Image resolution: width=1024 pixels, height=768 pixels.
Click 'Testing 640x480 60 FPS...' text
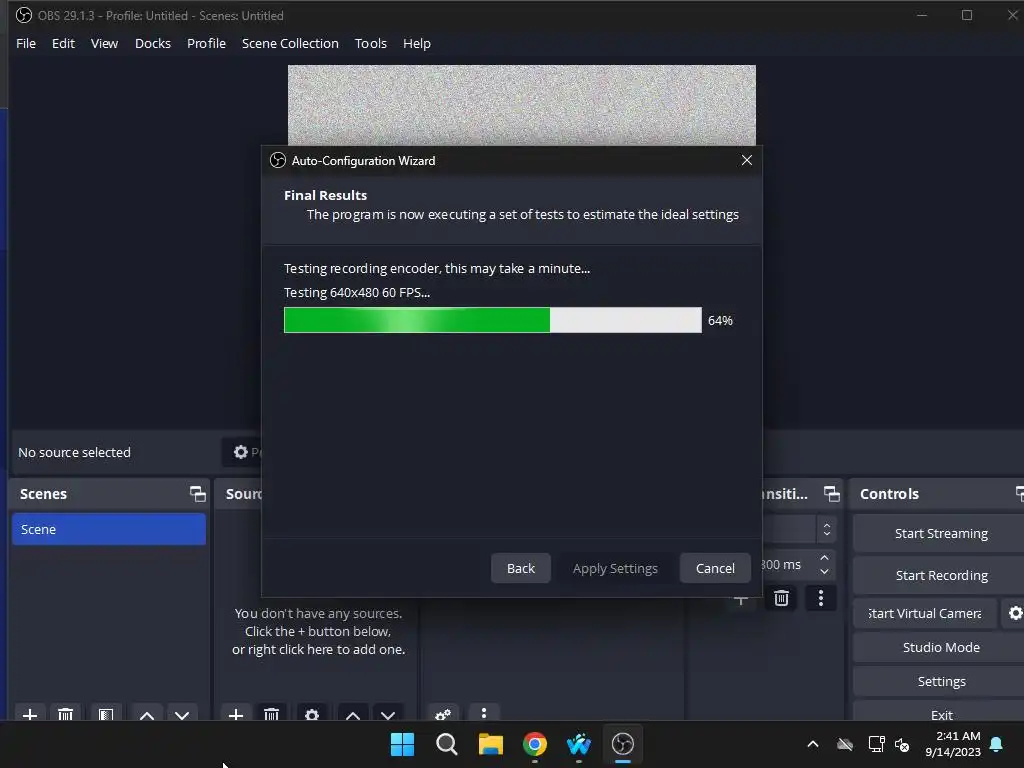[x=357, y=293]
